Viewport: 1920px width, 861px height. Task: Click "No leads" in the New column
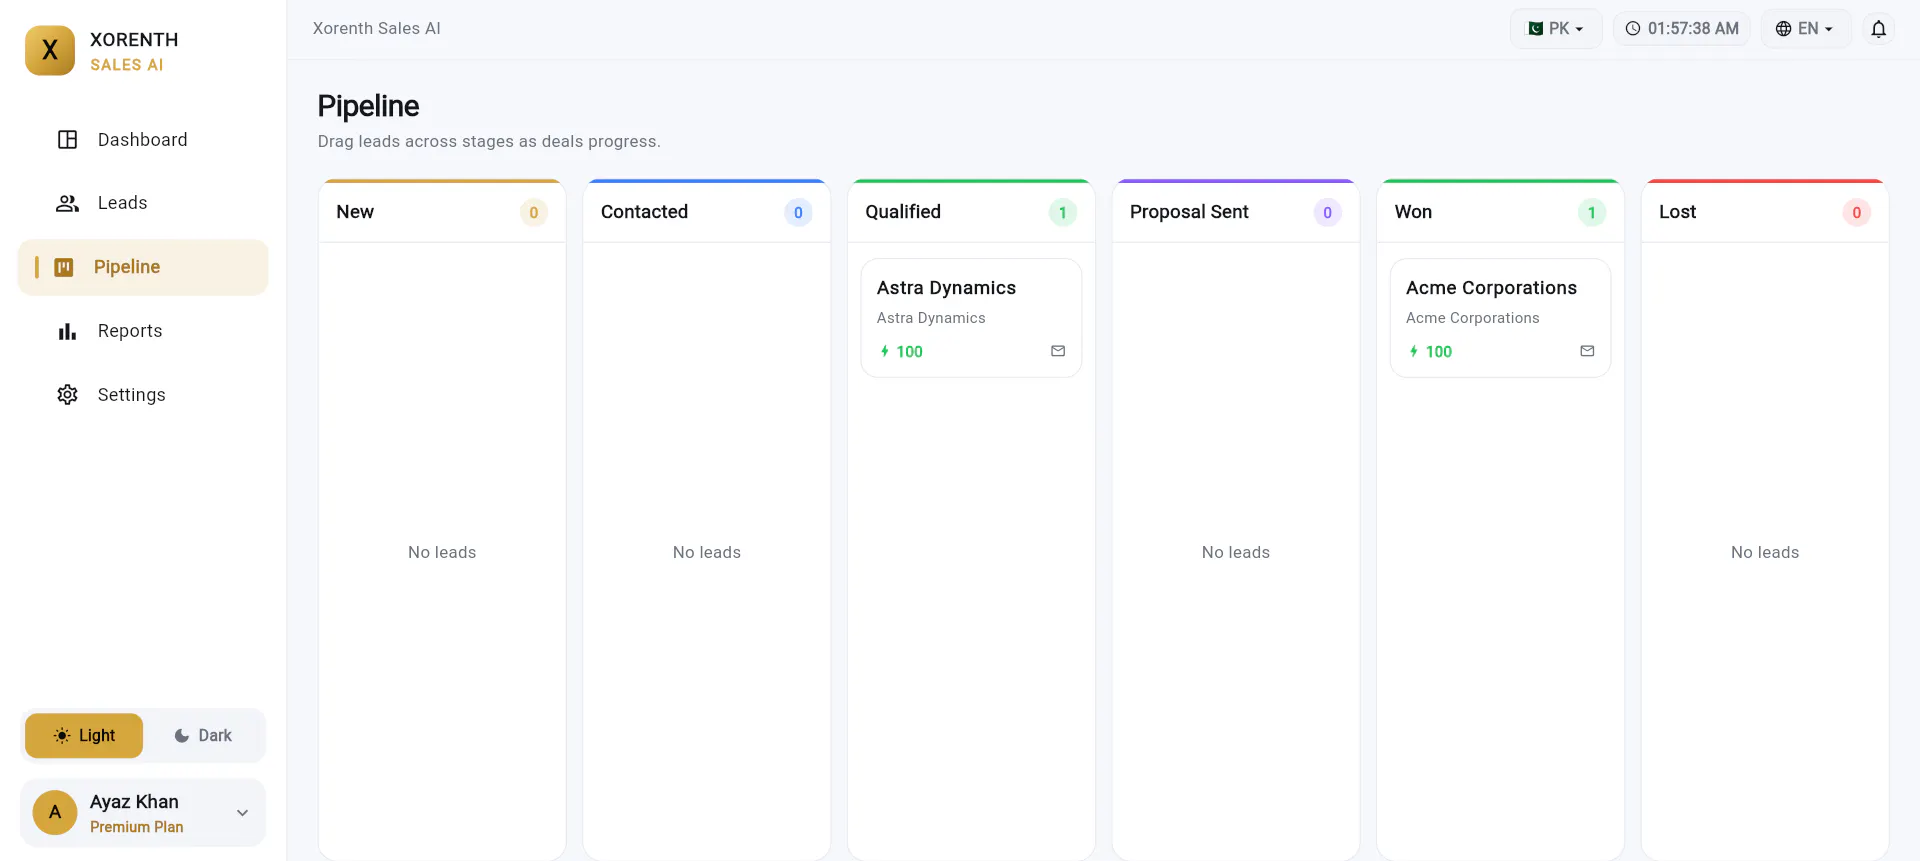click(442, 552)
